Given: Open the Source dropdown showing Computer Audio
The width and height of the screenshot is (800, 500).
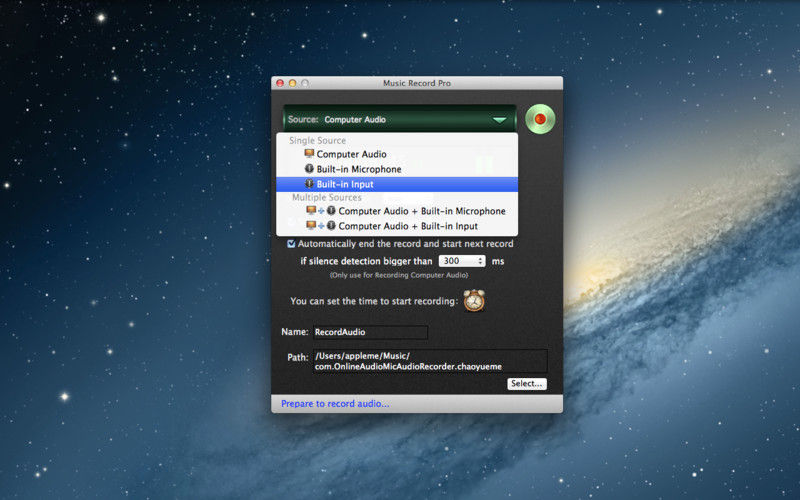Looking at the screenshot, I should 399,119.
